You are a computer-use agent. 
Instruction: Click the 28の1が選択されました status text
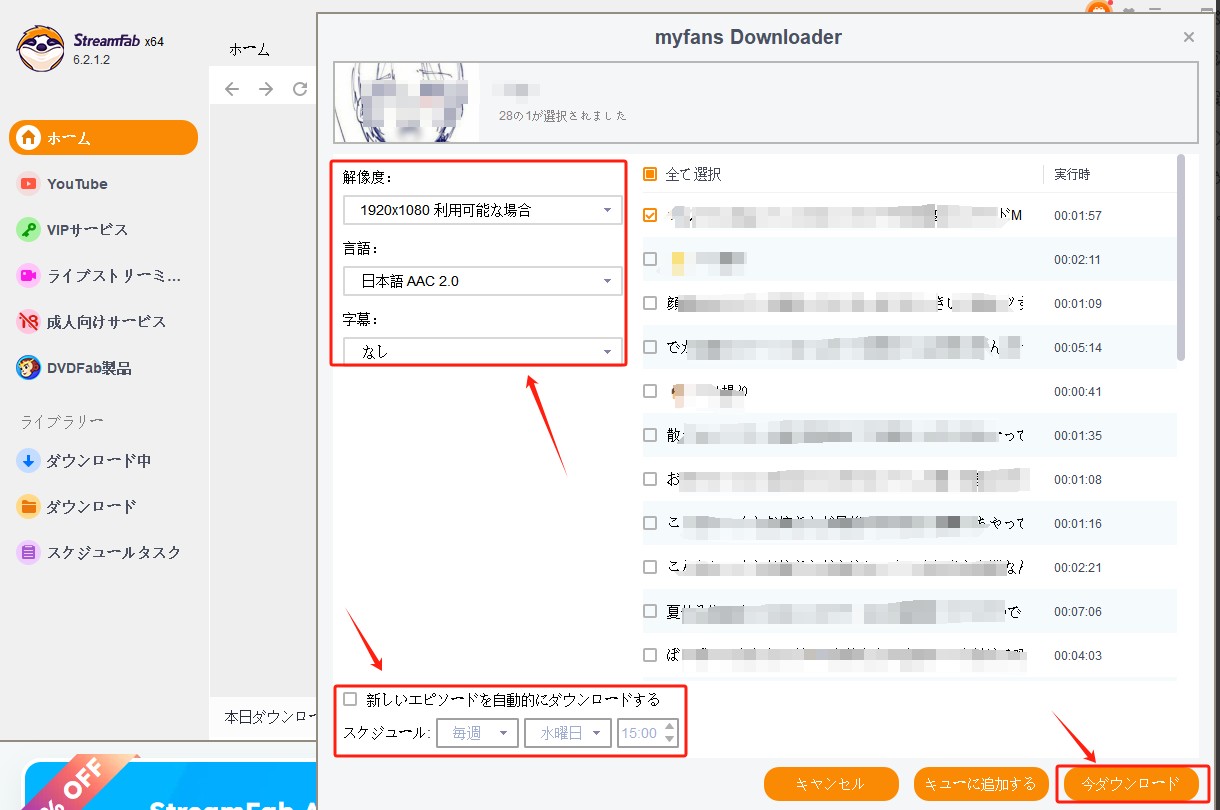(563, 116)
